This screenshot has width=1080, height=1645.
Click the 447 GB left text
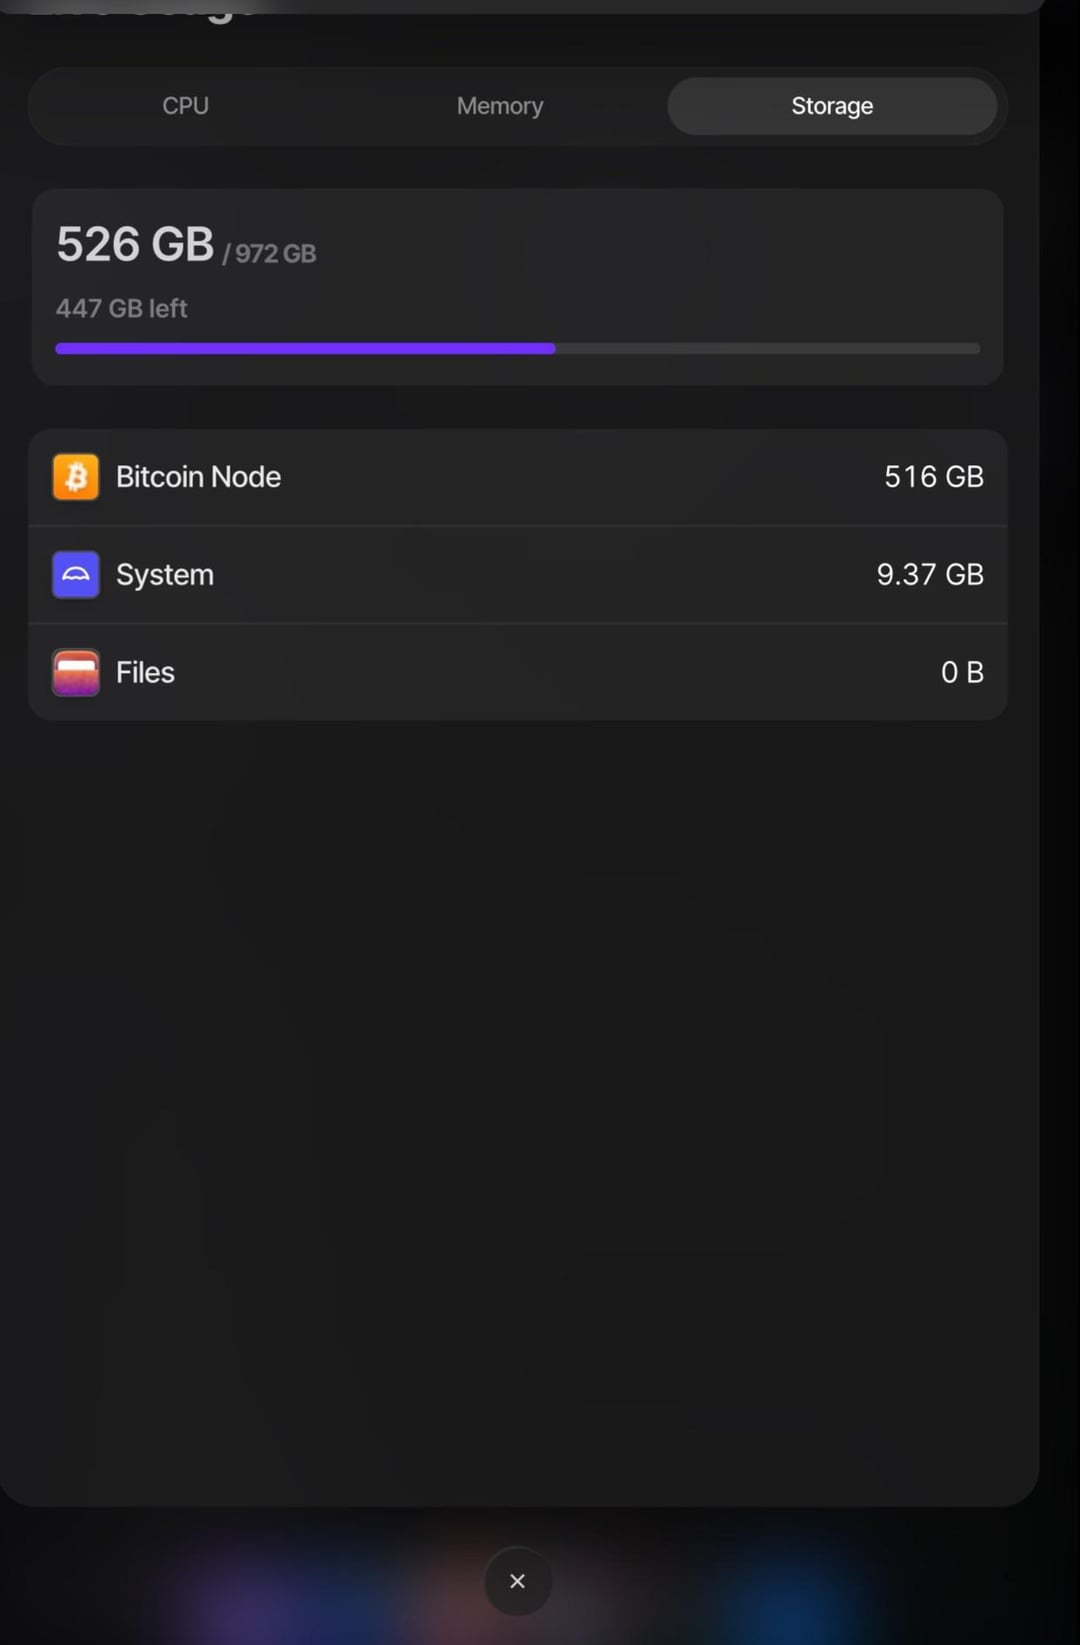[x=121, y=309]
